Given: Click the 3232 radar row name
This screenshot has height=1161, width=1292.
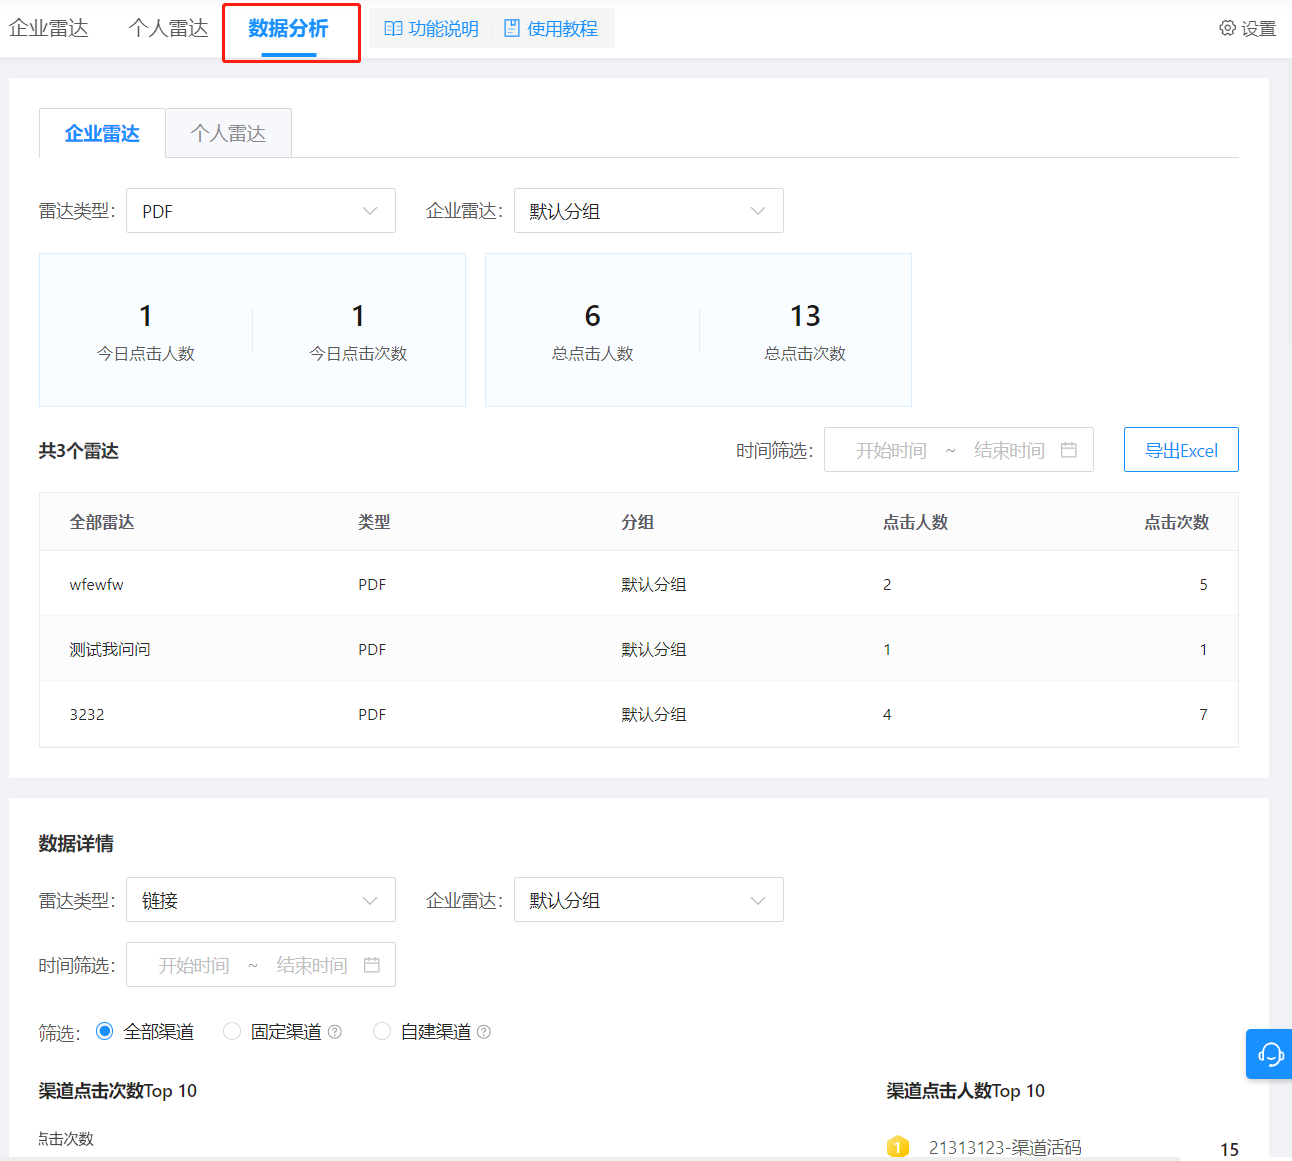Looking at the screenshot, I should tap(87, 714).
